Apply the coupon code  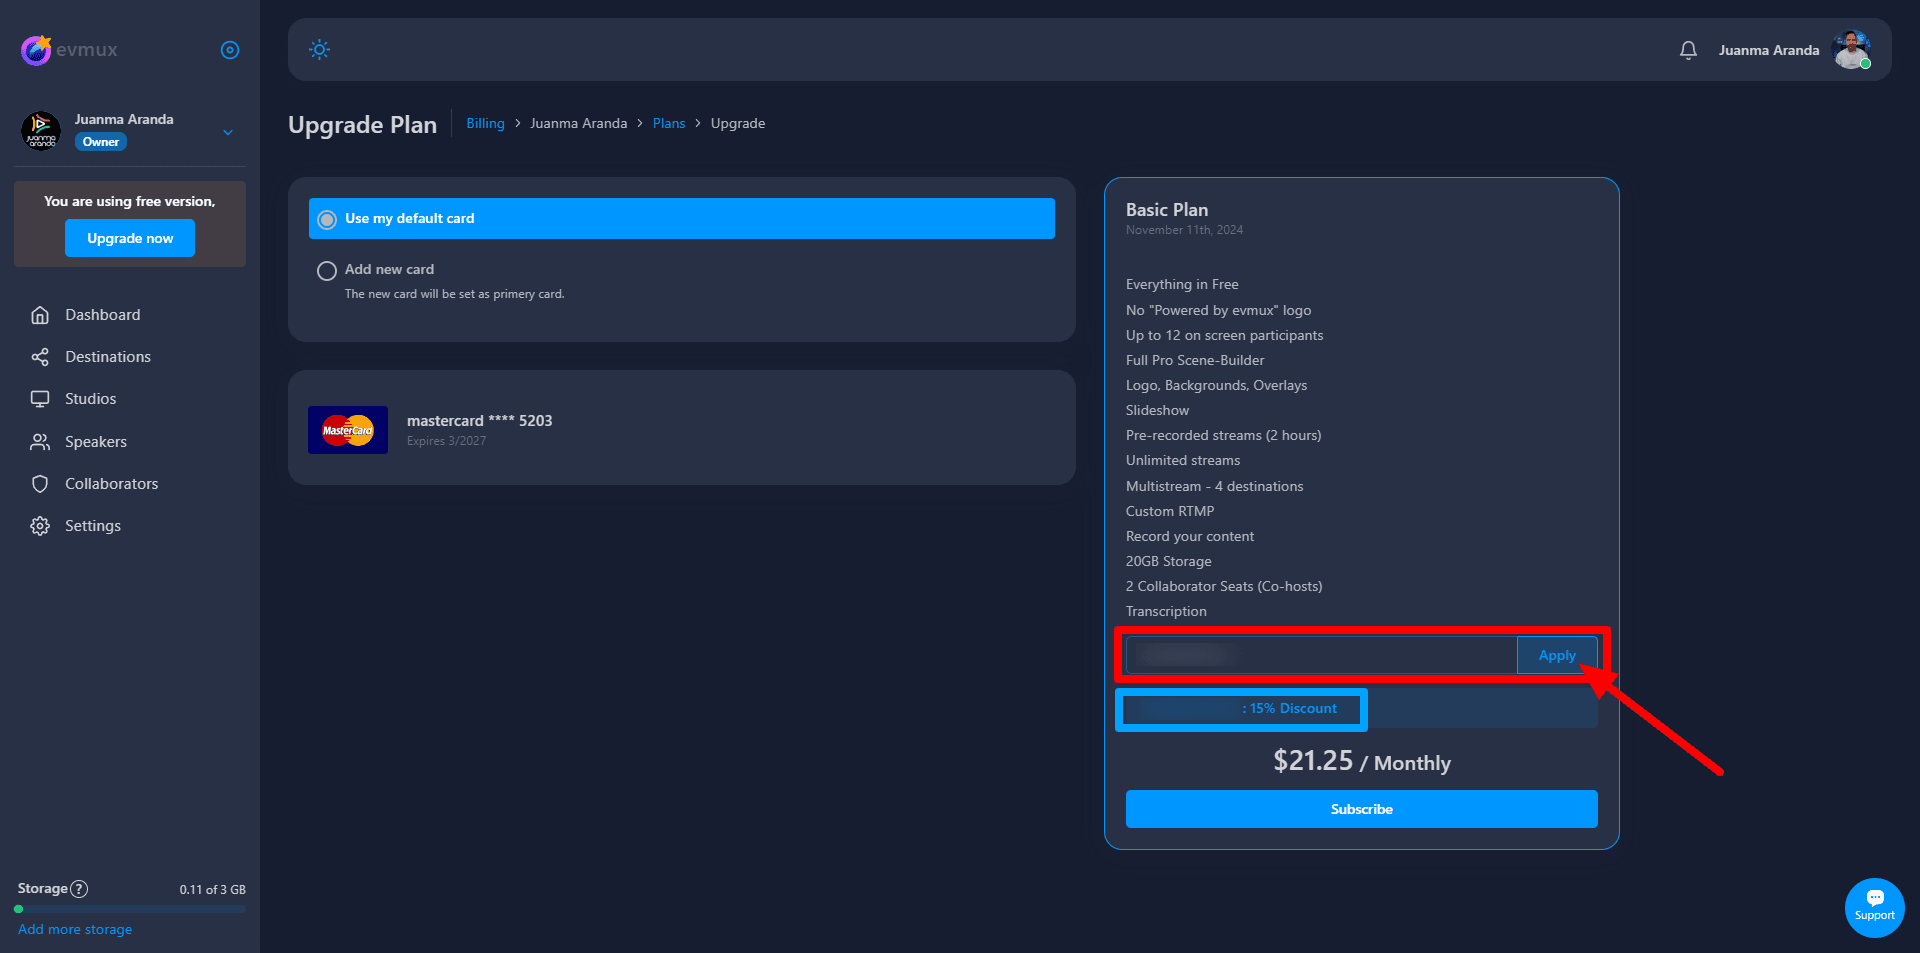(x=1557, y=655)
